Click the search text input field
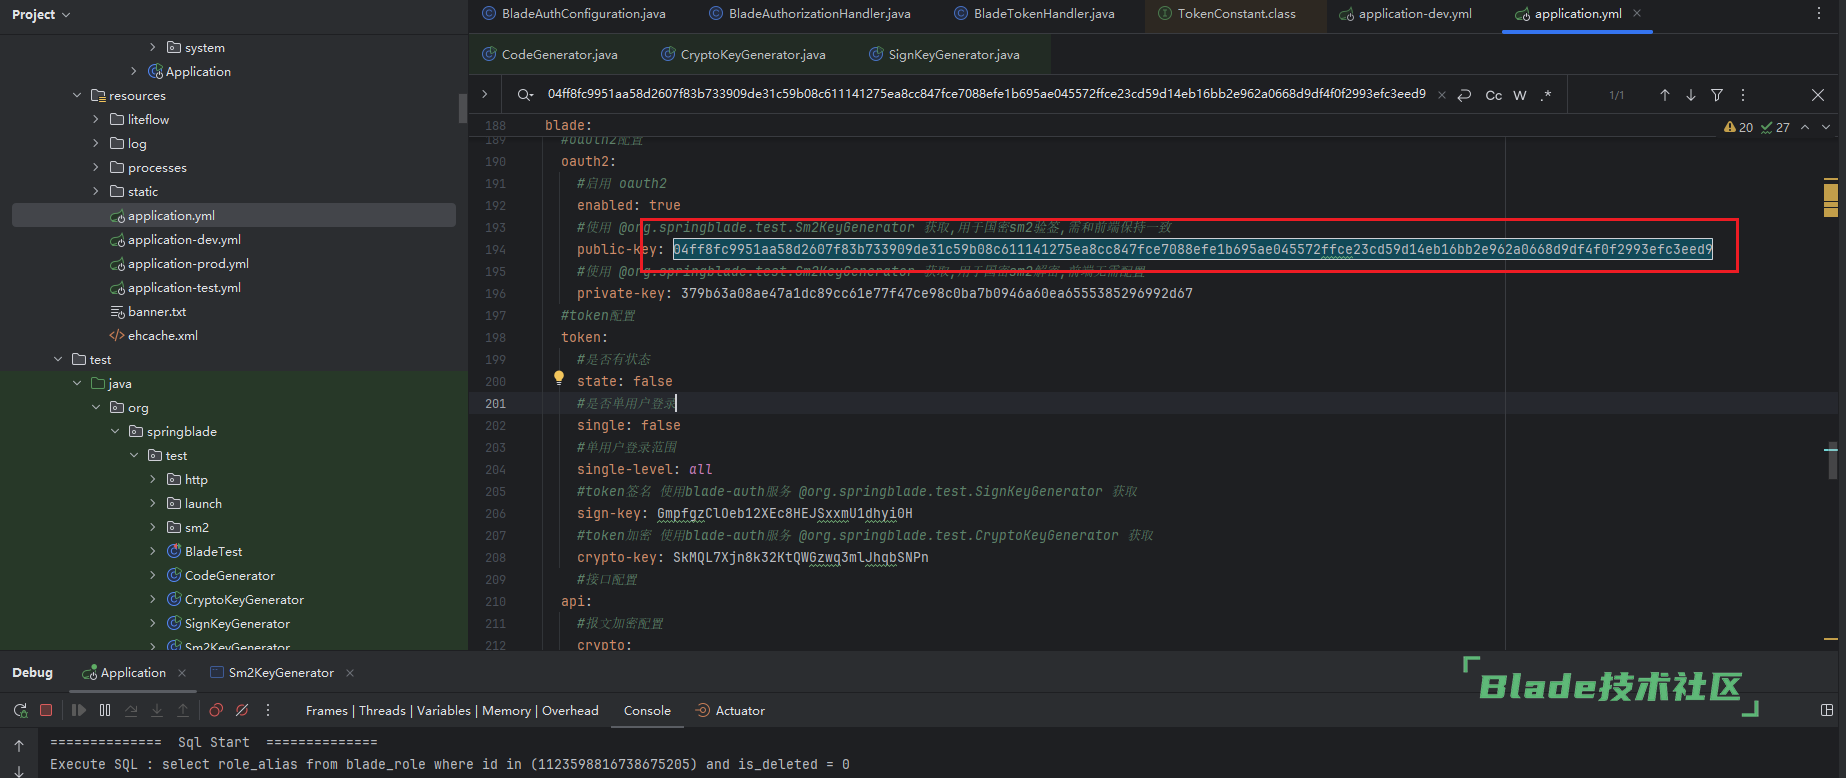 (986, 94)
